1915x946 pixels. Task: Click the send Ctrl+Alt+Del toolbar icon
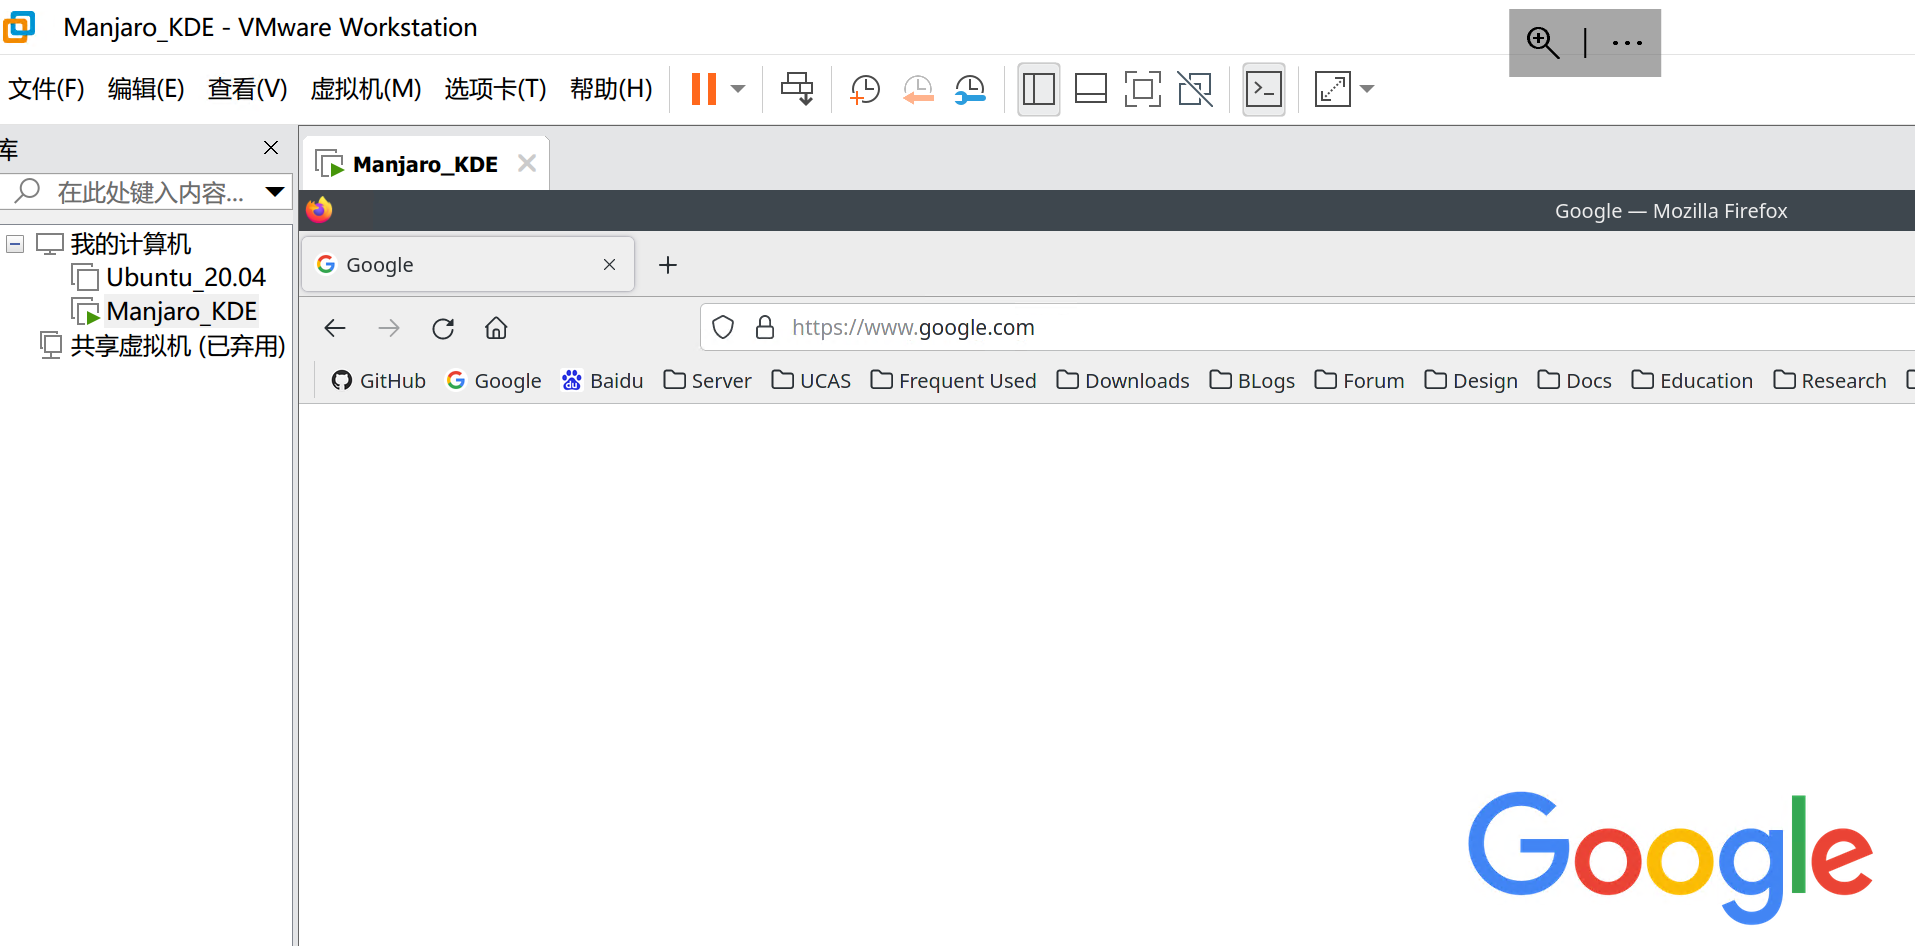(x=797, y=89)
